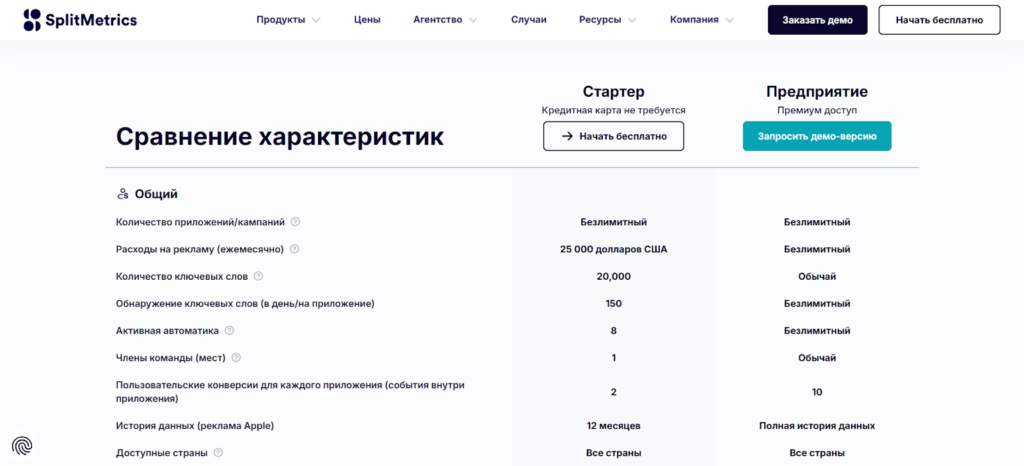The height and width of the screenshot is (466, 1024).
Task: Click Начать бесплатно under the Стартер plan
Action: pos(614,136)
